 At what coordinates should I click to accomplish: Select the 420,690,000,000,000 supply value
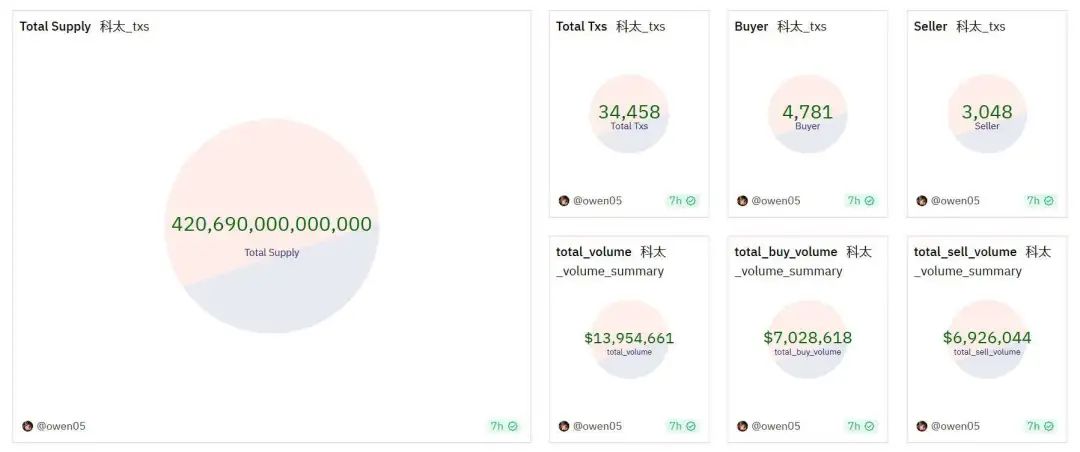point(271,225)
